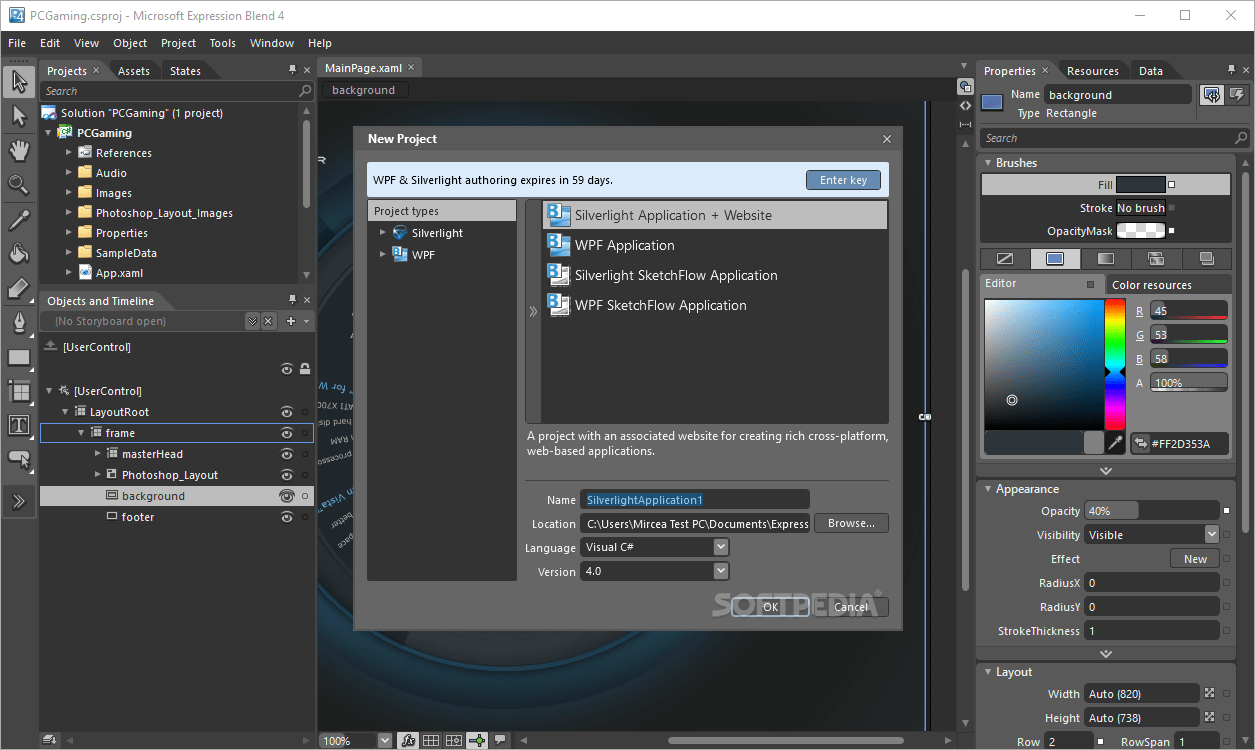Toggle LayoutRoot visibility eye
This screenshot has width=1255, height=750.
click(287, 412)
